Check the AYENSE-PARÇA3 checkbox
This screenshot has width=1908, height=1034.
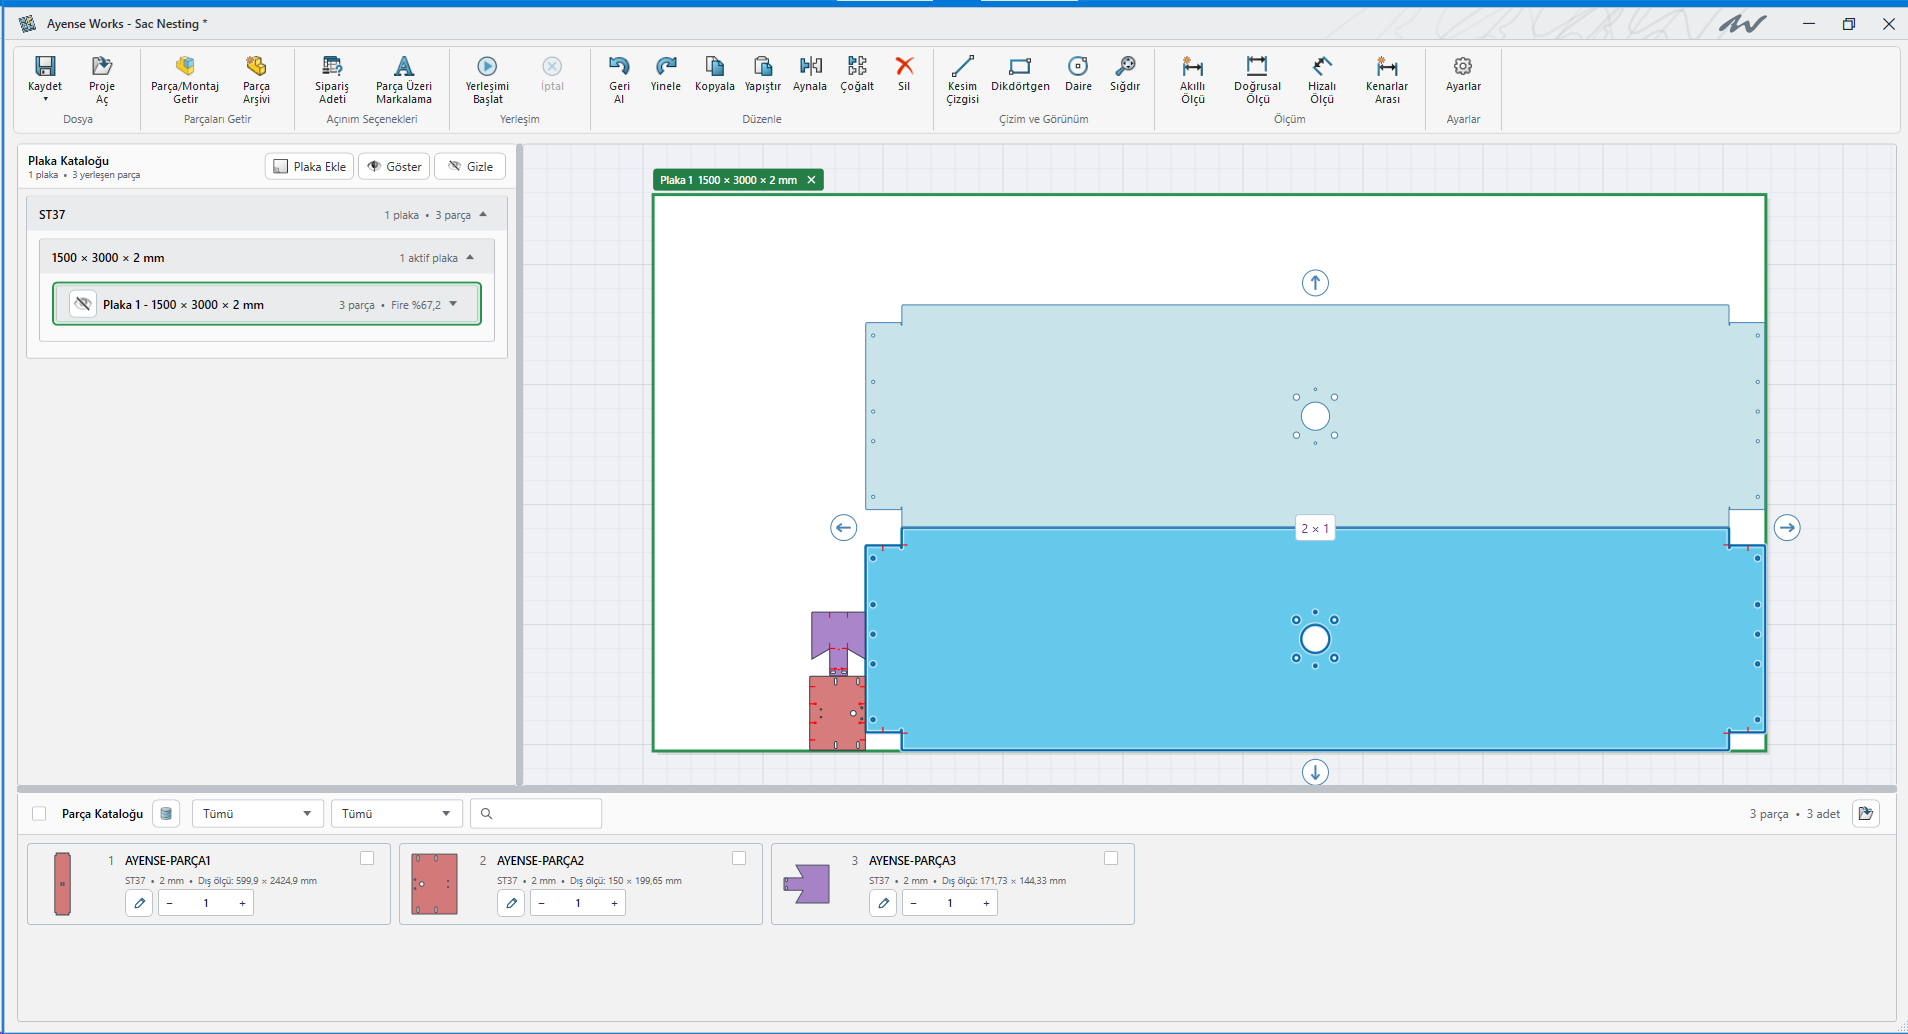pos(1111,858)
